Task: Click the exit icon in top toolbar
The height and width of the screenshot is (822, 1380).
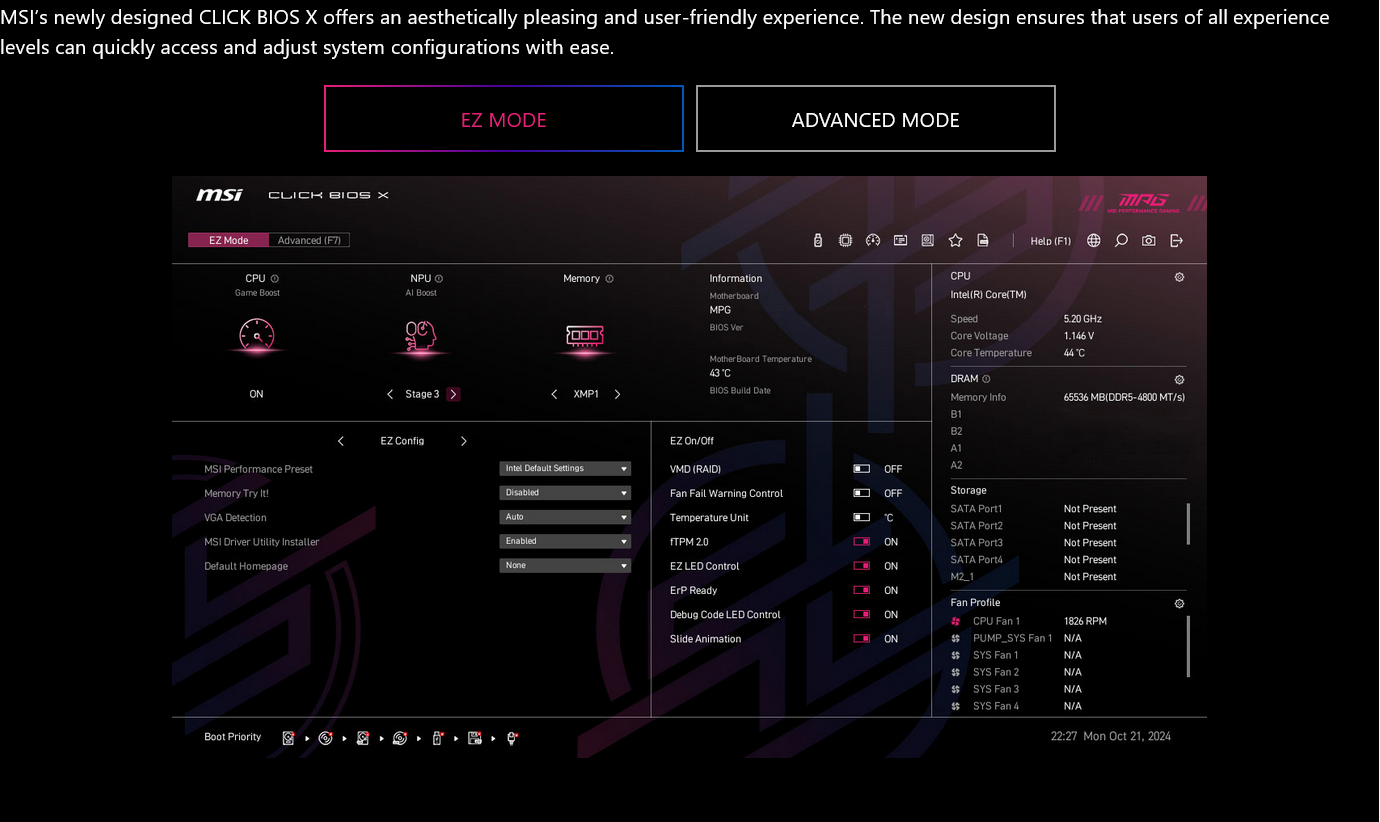Action: (x=1176, y=240)
